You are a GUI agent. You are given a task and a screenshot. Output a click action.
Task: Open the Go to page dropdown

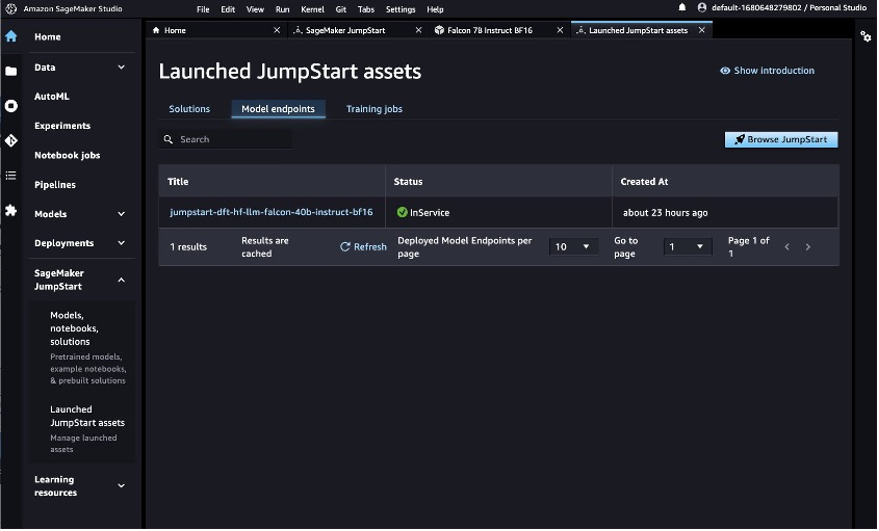(687, 247)
